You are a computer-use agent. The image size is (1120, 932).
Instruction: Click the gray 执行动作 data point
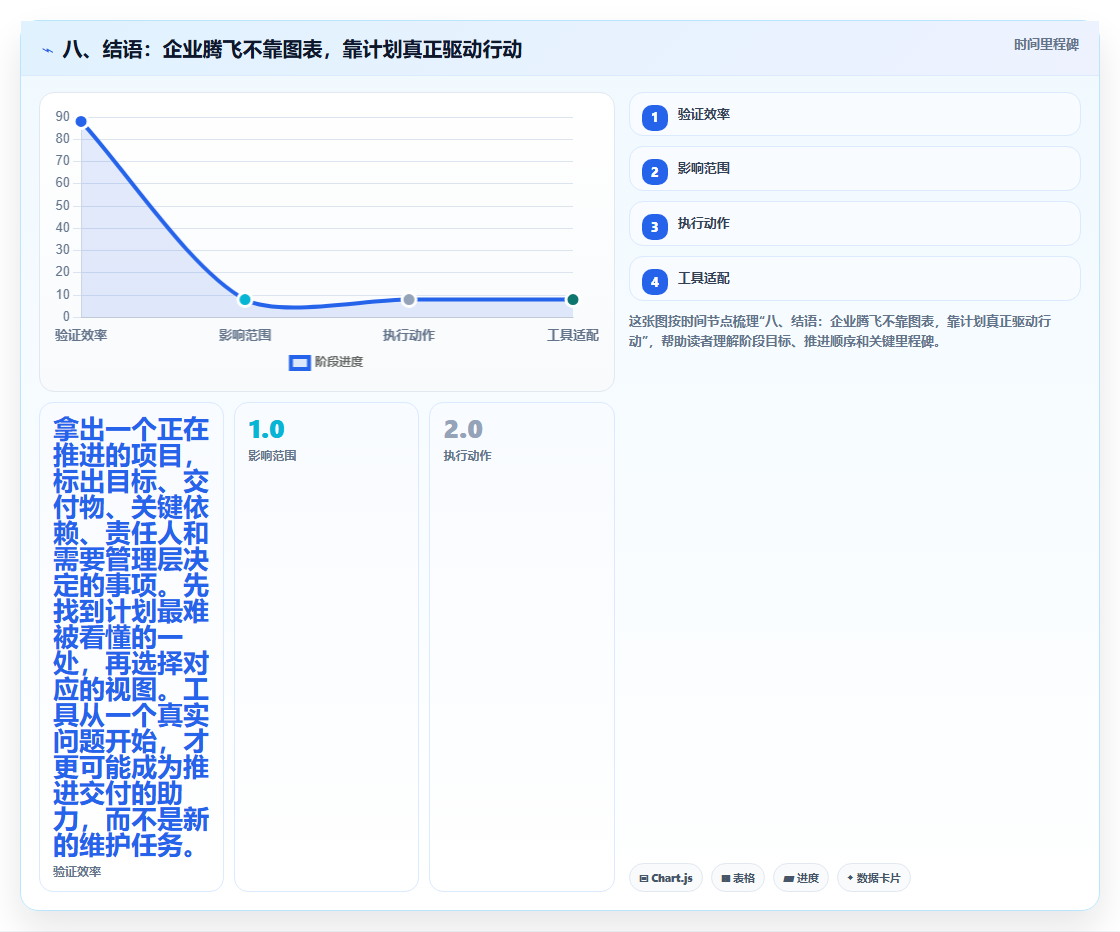coord(409,299)
